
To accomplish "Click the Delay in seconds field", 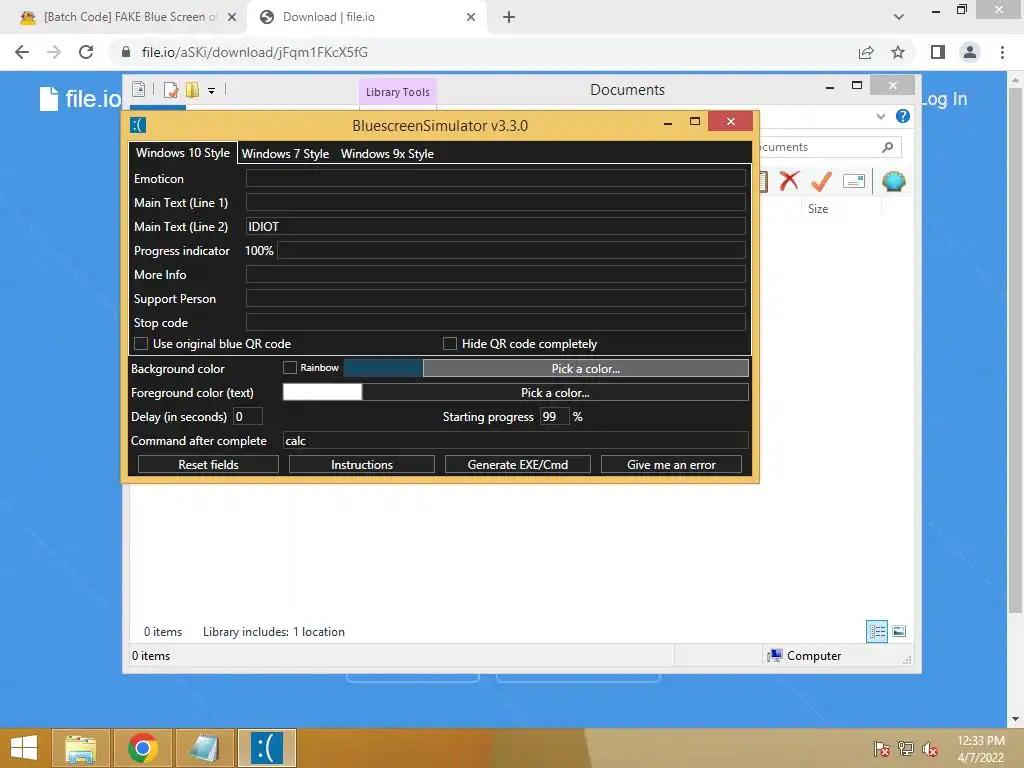I will pos(248,417).
